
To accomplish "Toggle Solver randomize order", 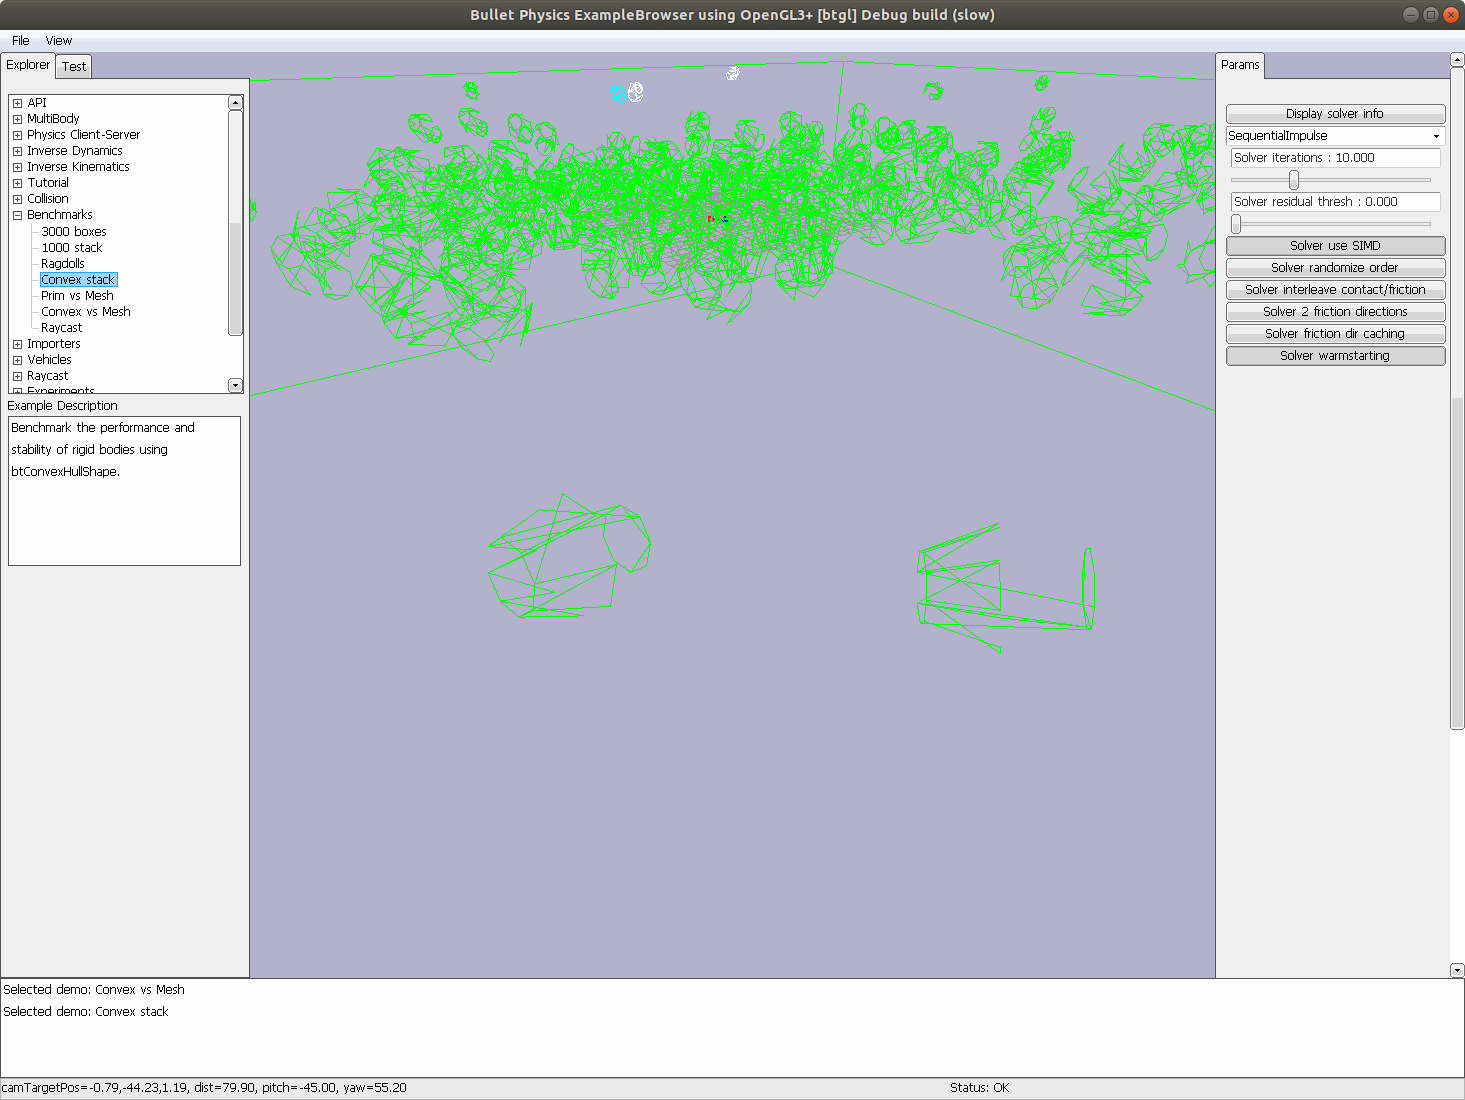I will click(1335, 267).
